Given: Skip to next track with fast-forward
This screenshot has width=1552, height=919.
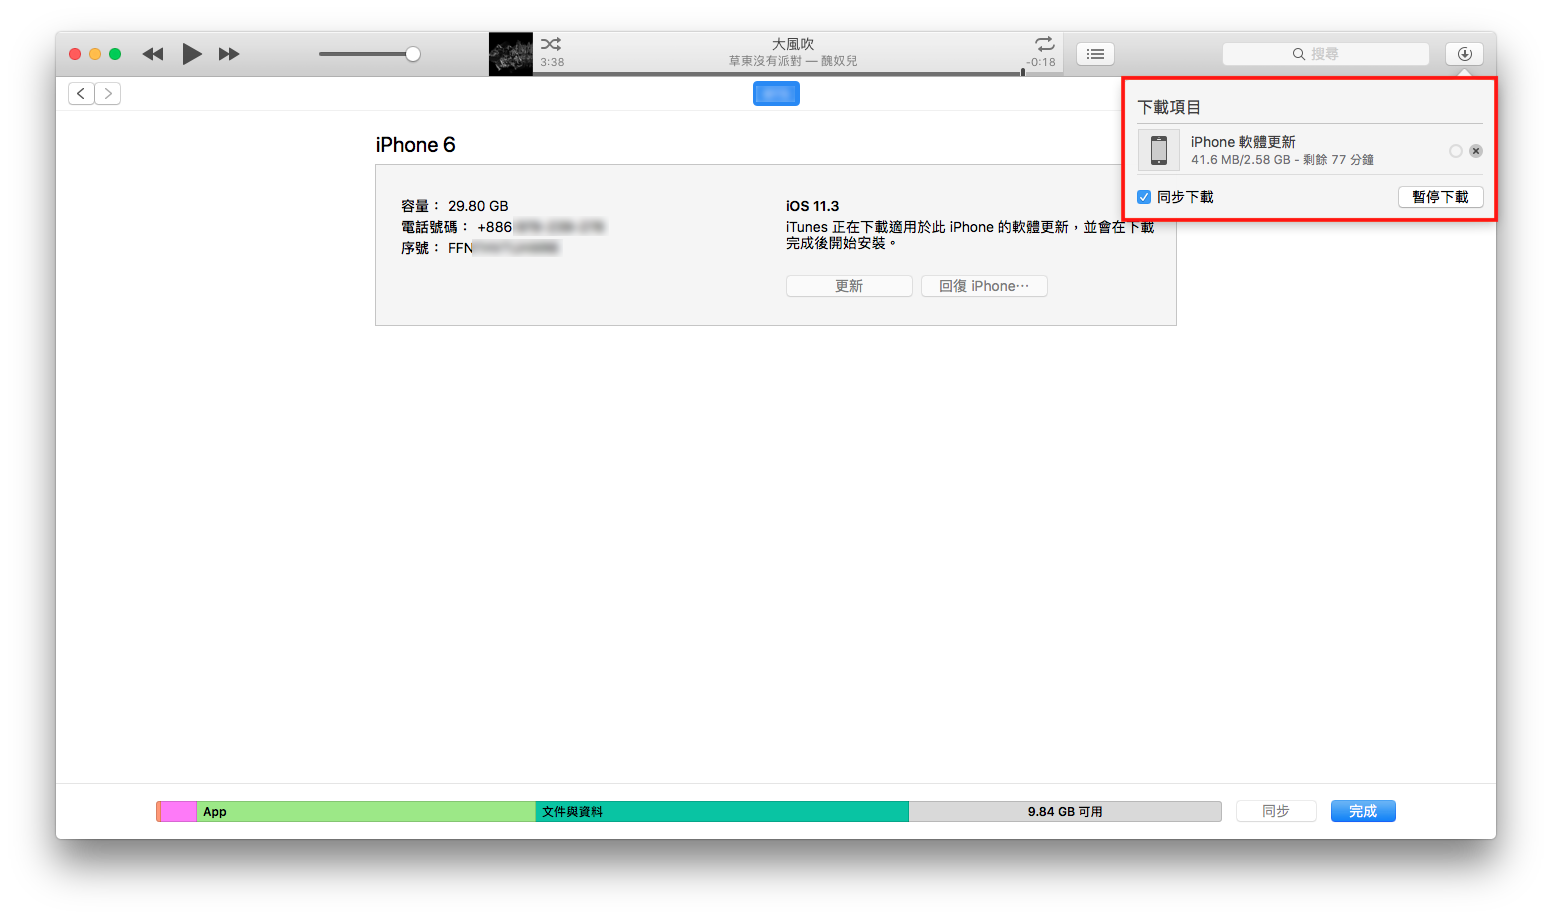Looking at the screenshot, I should coord(229,54).
